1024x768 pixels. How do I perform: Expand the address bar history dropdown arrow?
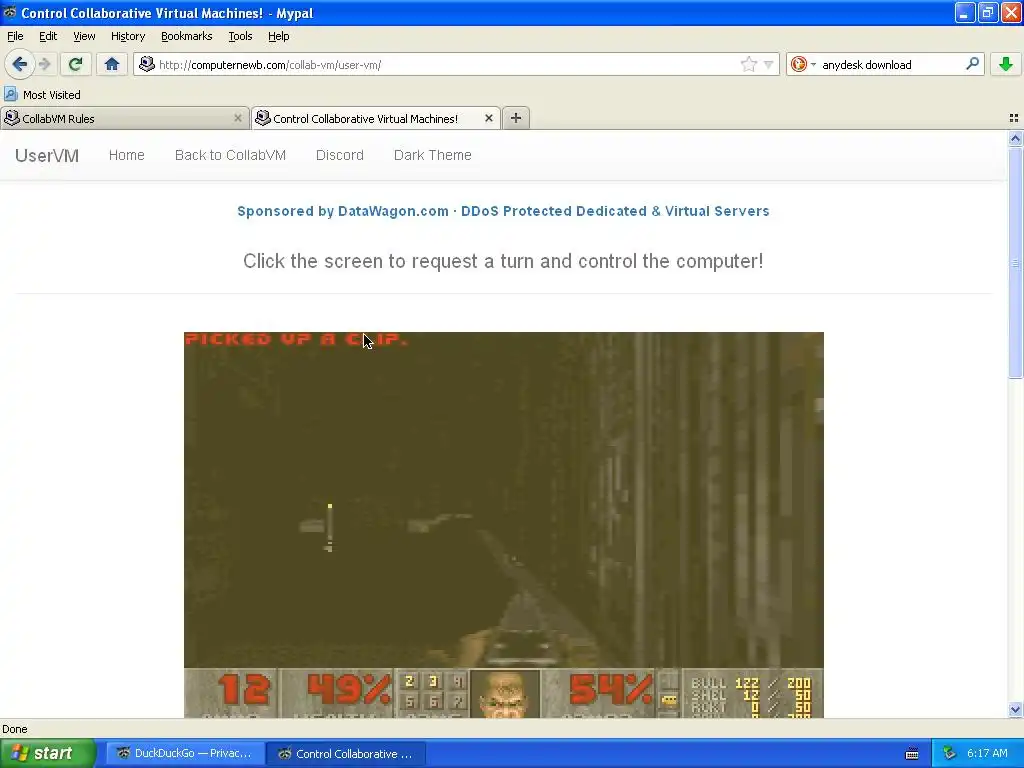(x=769, y=65)
